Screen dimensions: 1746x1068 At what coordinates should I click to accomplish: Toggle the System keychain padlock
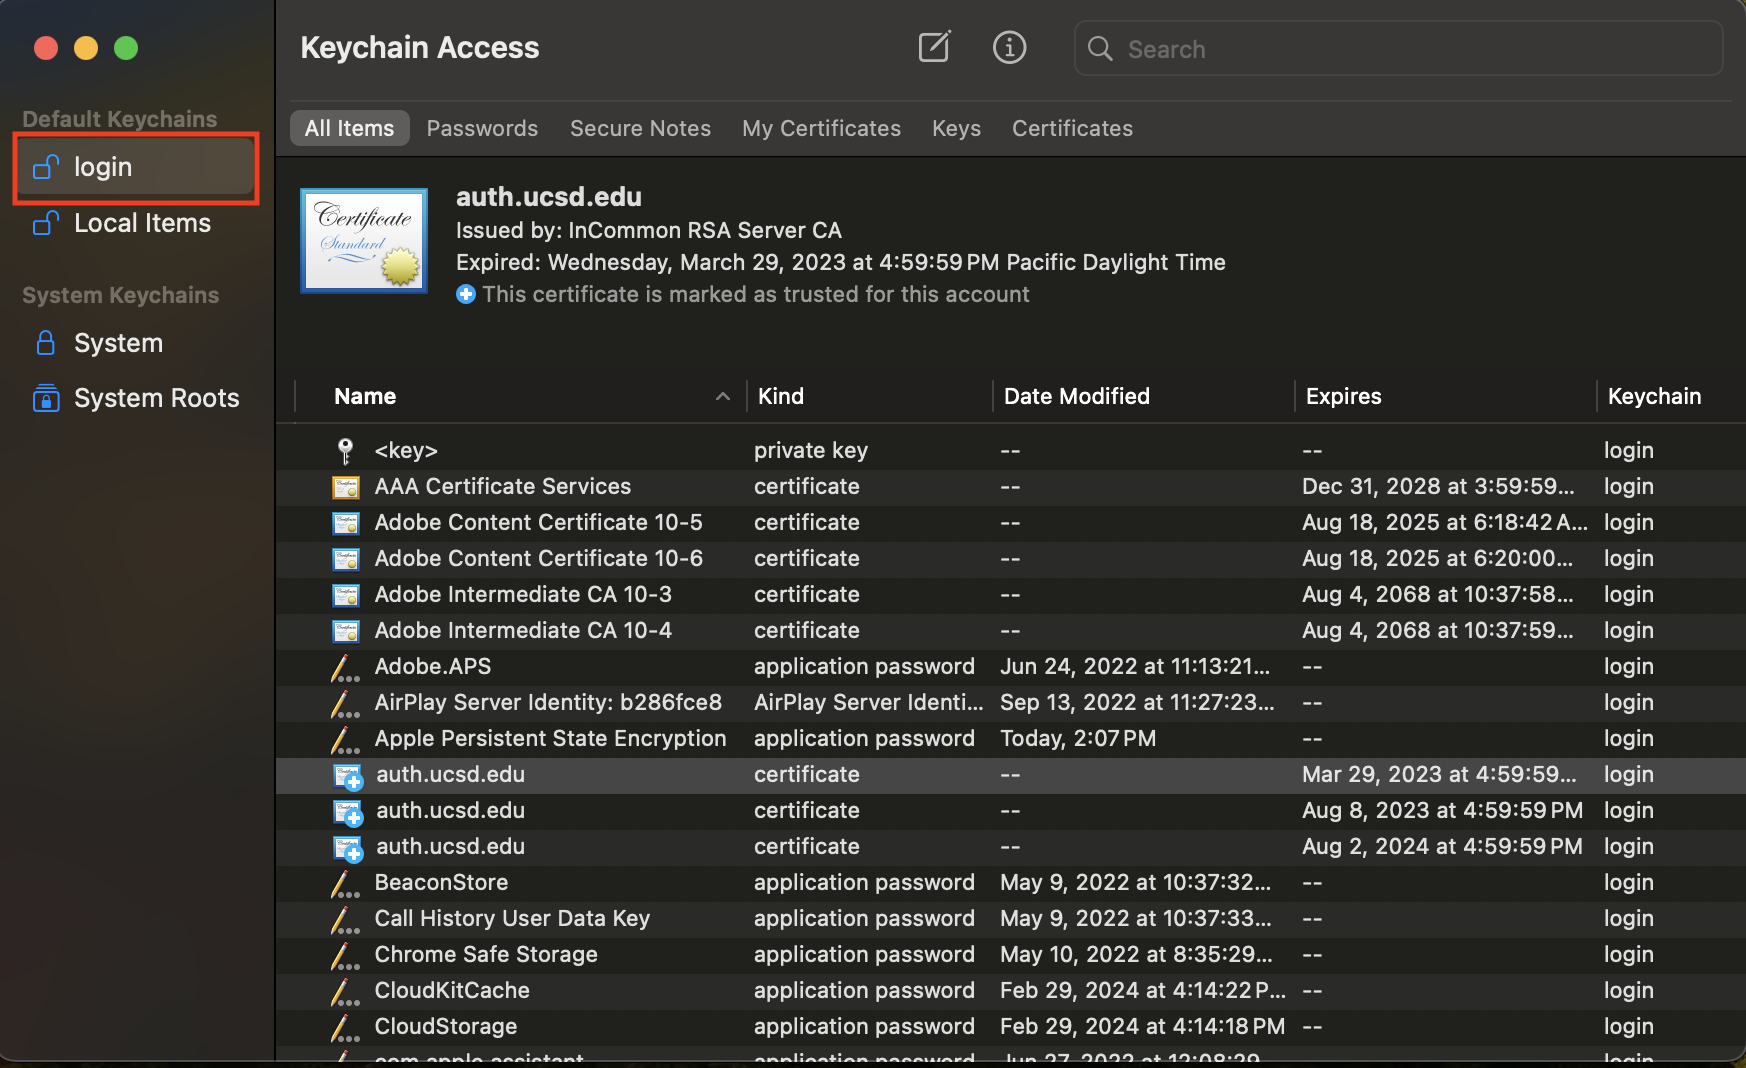coord(45,343)
